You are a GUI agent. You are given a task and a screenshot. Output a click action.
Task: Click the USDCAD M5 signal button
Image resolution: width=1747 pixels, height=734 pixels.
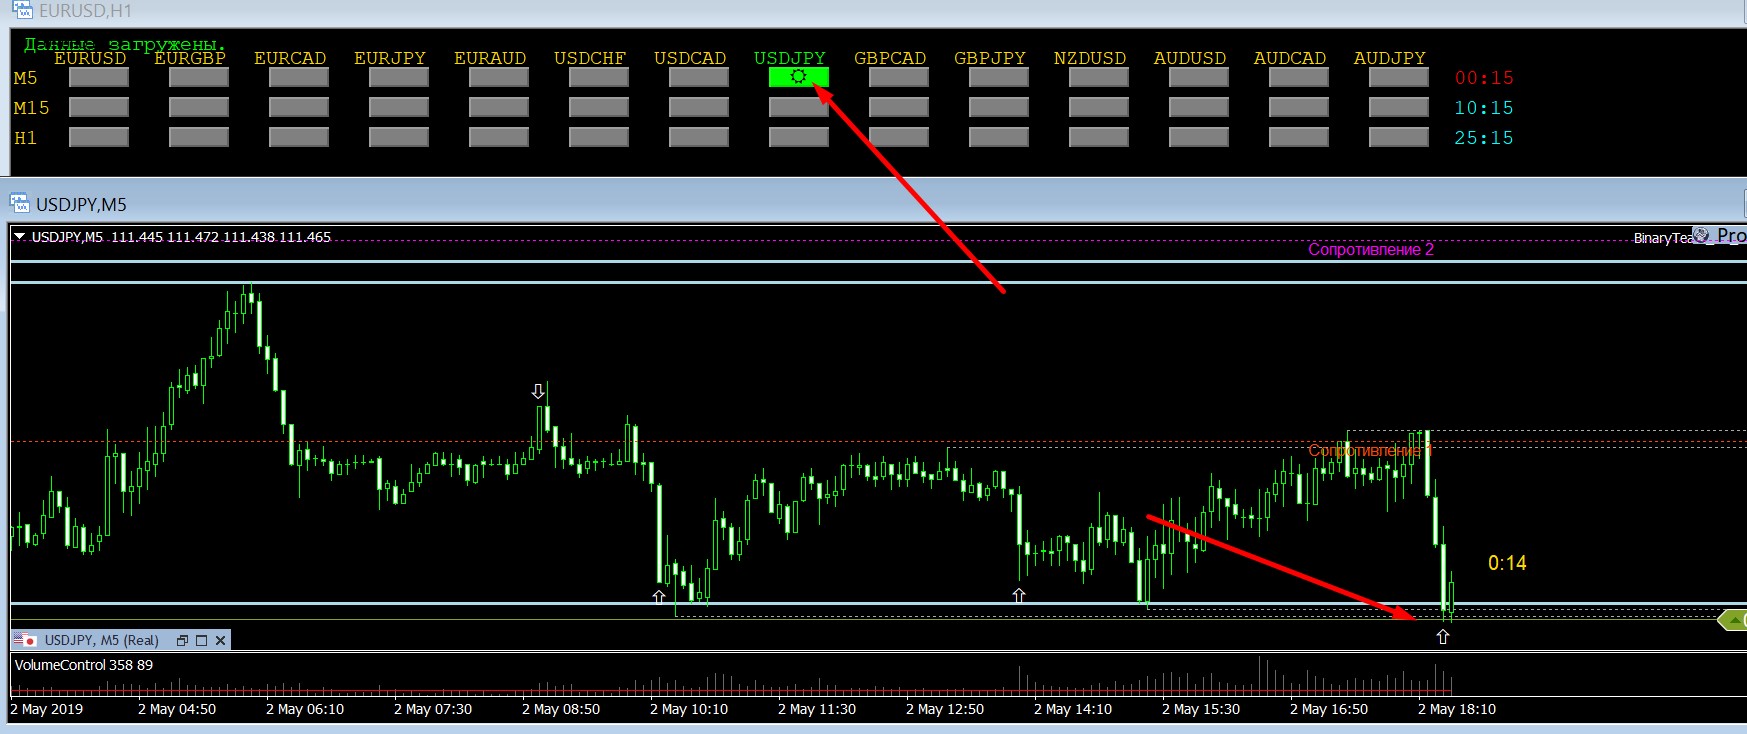click(698, 77)
